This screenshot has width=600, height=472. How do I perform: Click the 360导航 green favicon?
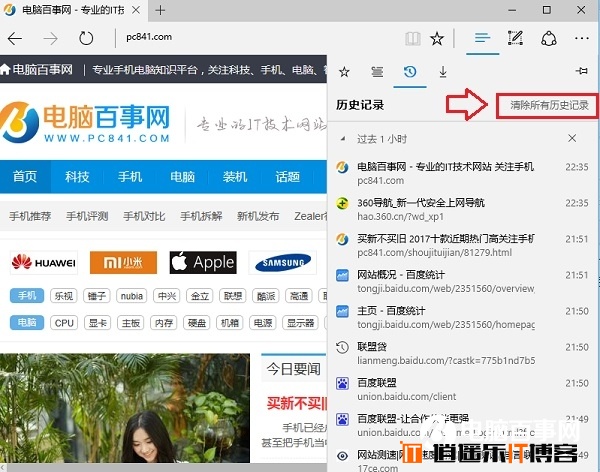tap(342, 203)
